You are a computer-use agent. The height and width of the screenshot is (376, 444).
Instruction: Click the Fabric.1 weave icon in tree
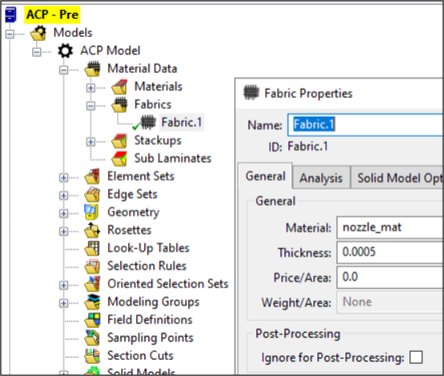point(148,122)
